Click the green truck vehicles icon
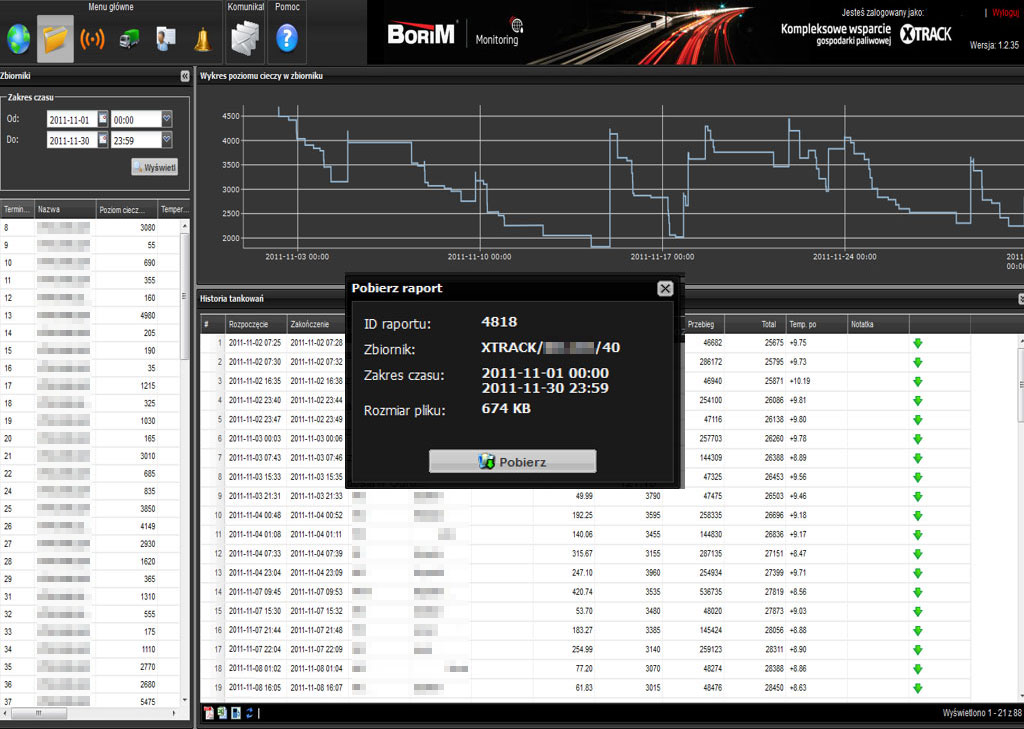Viewport: 1024px width, 729px height. 129,39
